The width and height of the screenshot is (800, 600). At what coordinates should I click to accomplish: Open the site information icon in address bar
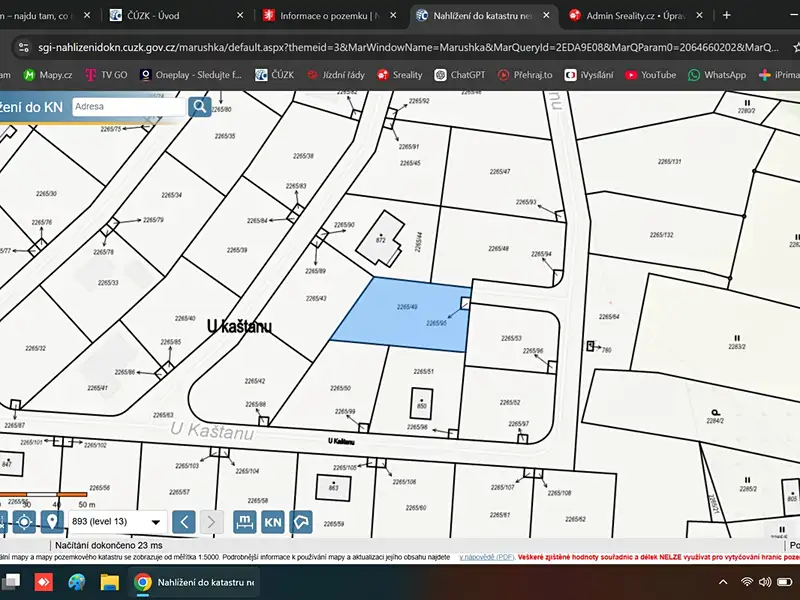pyautogui.click(x=23, y=47)
